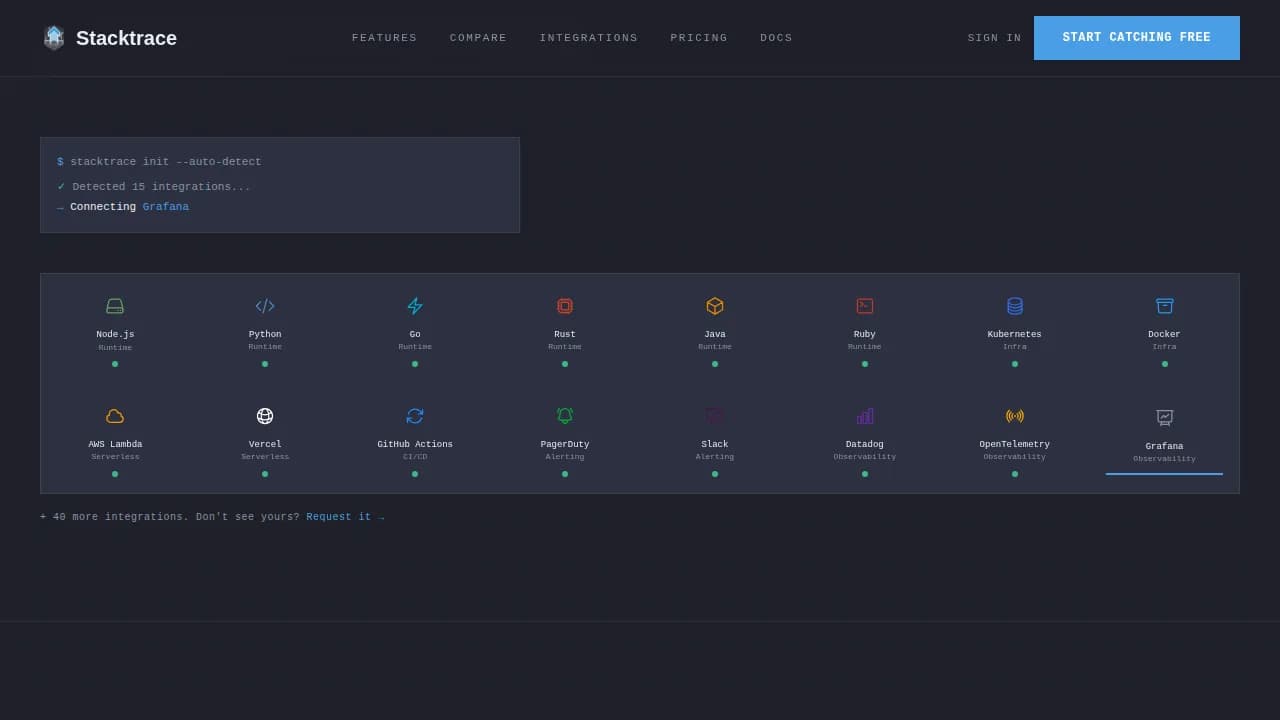Click the Python label text
The width and height of the screenshot is (1280, 720).
(x=265, y=334)
